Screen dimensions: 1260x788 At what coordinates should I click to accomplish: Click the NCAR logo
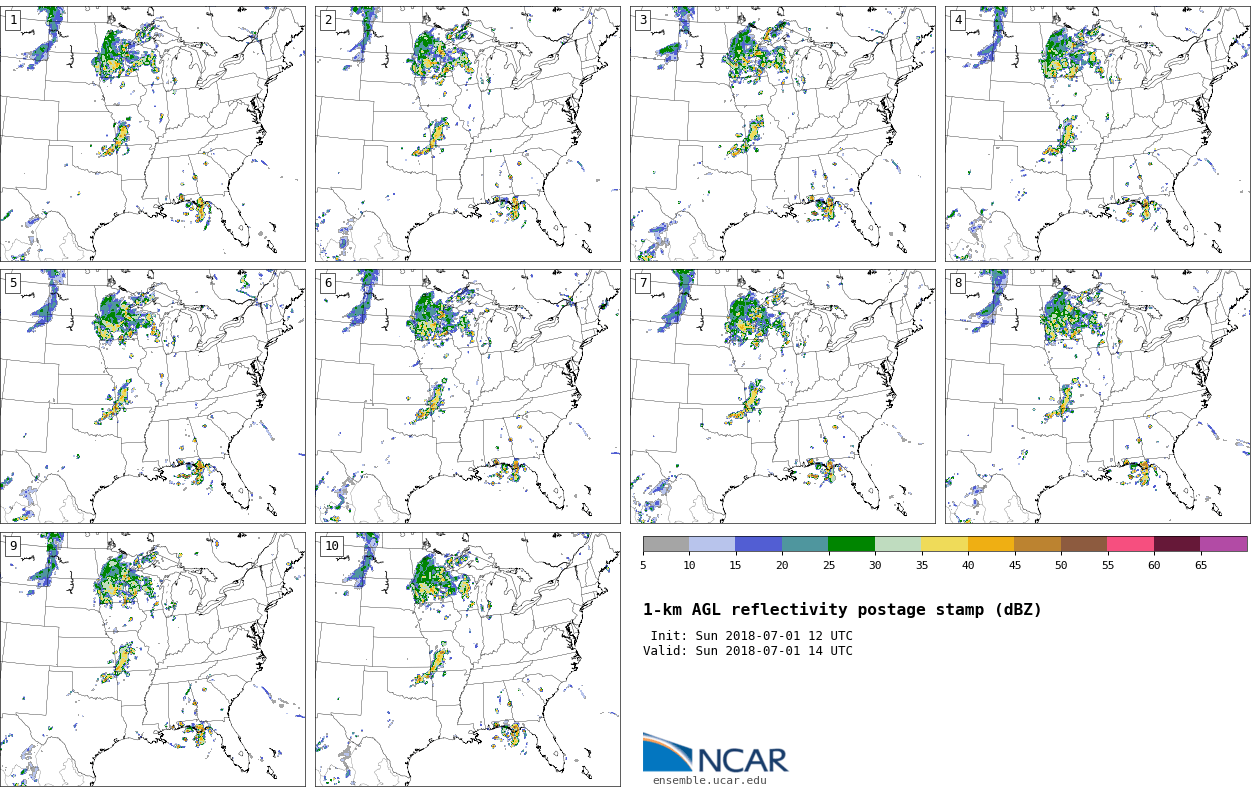click(x=715, y=755)
